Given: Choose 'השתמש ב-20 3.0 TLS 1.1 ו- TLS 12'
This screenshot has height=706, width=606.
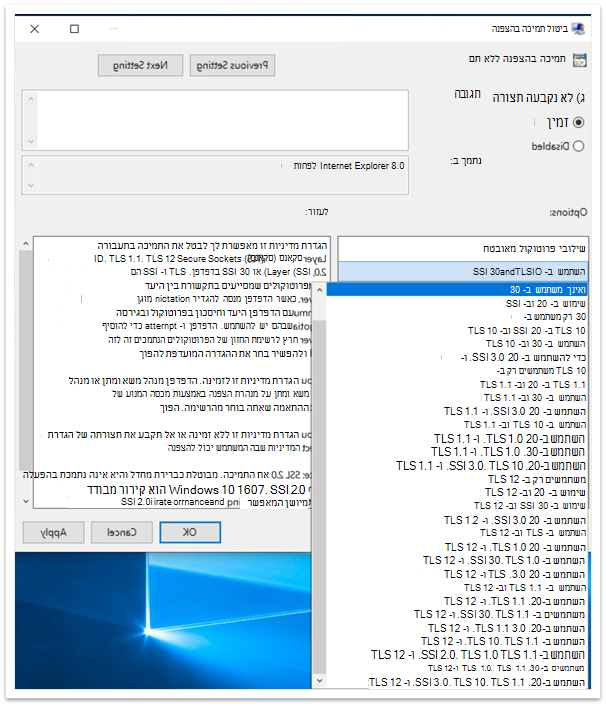Looking at the screenshot, I should coord(457,628).
